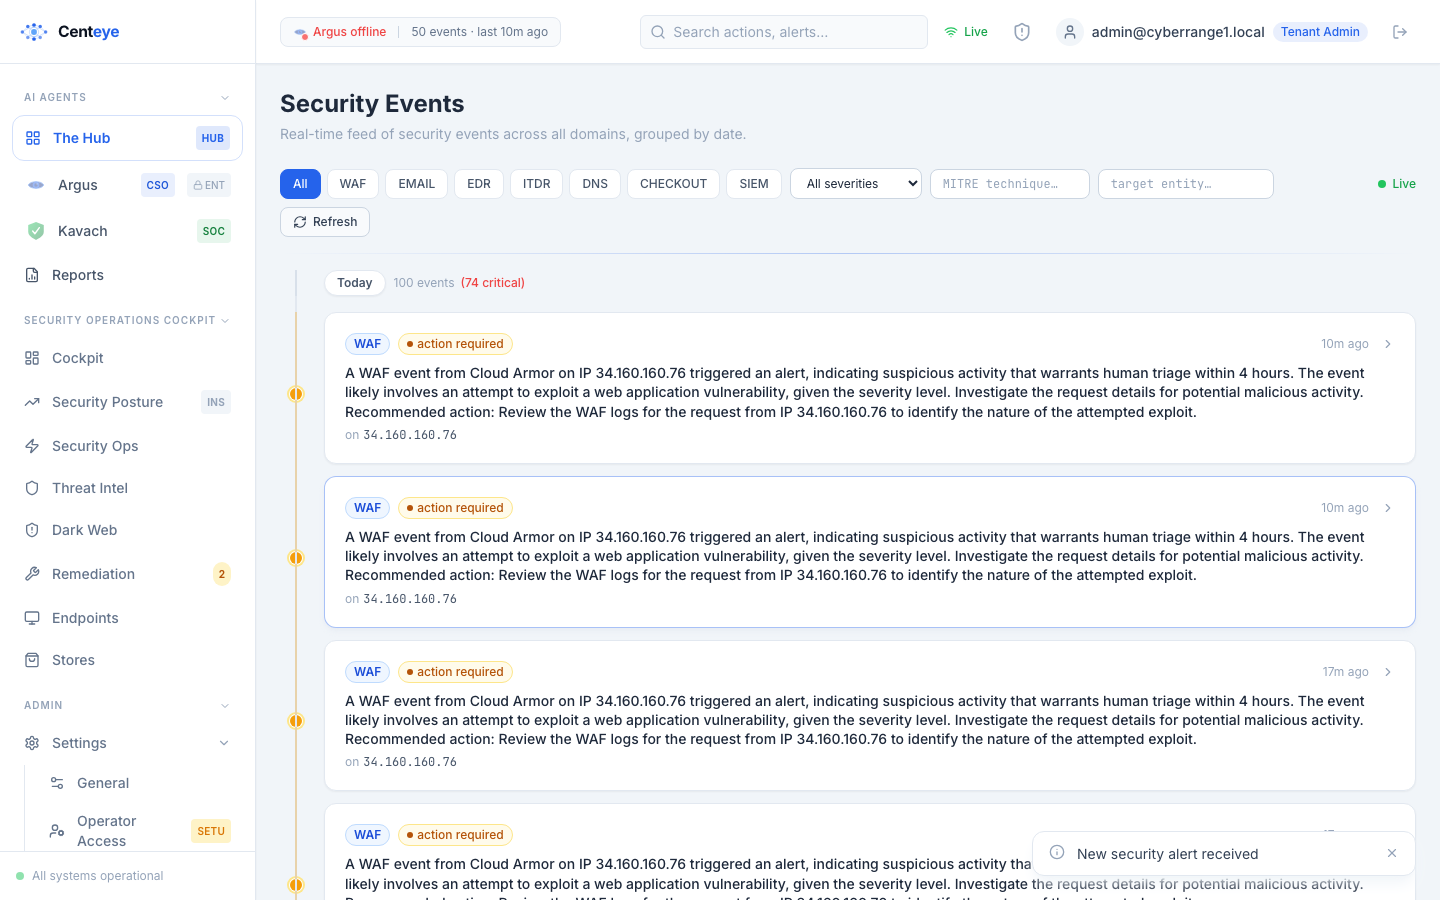Filter events by EDR
Viewport: 1440px width, 900px height.
479,184
